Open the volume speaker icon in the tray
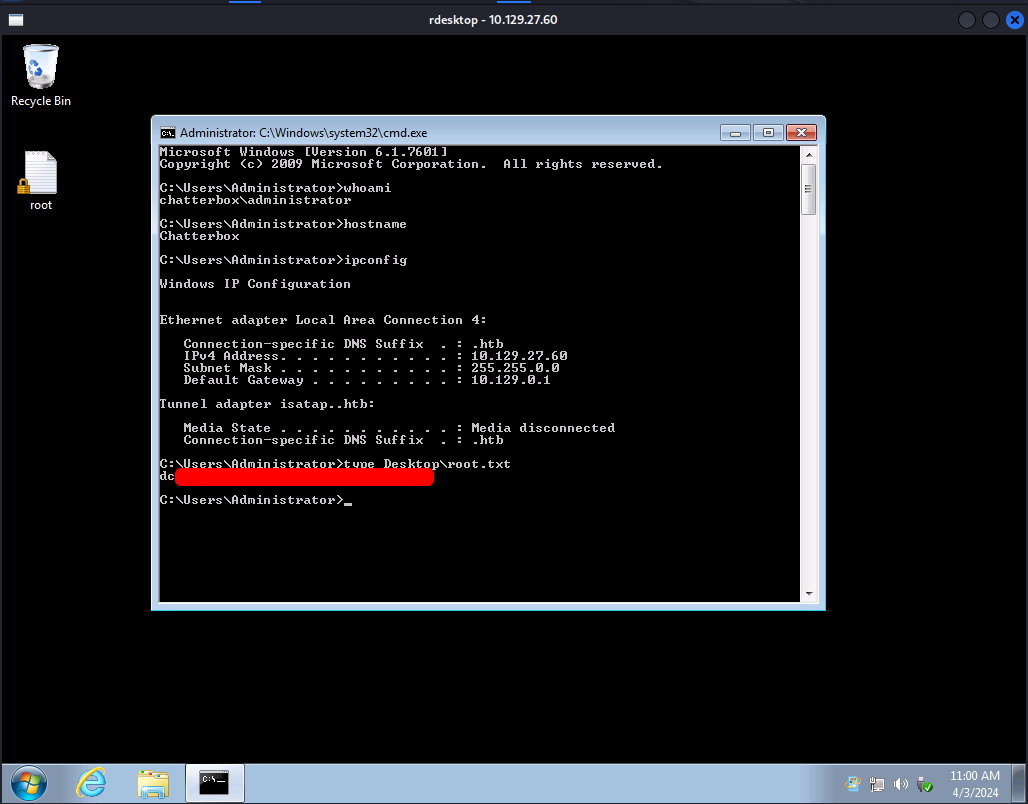The image size is (1028, 804). click(x=901, y=784)
